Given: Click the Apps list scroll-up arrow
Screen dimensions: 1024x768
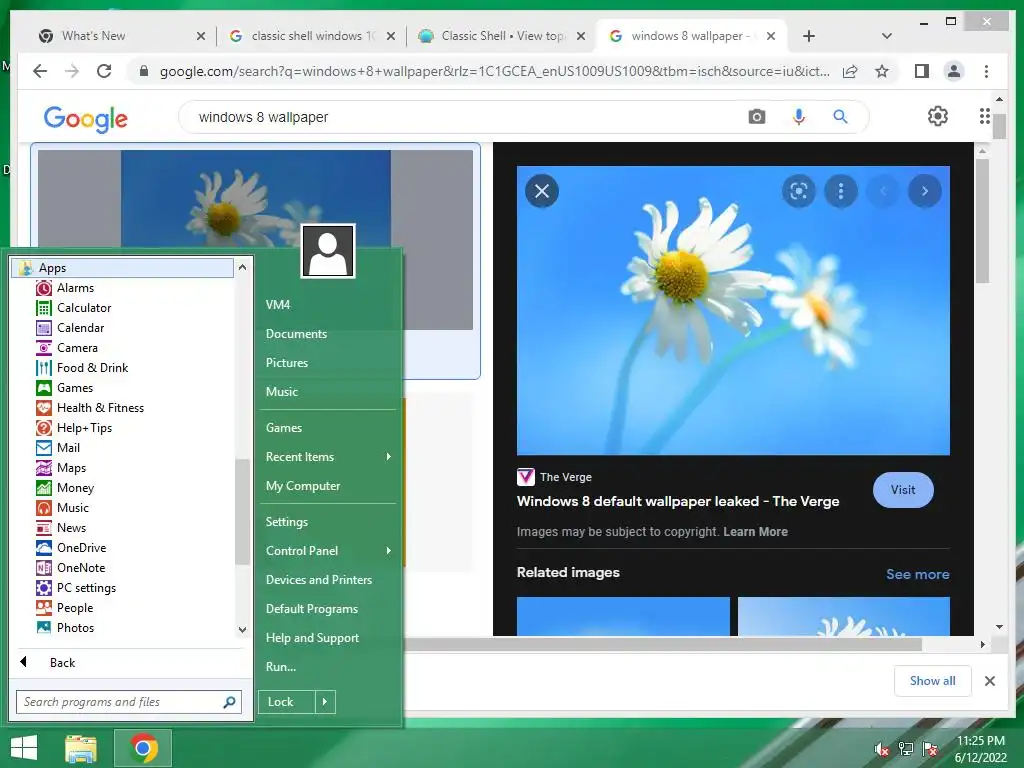Looking at the screenshot, I should tap(242, 267).
